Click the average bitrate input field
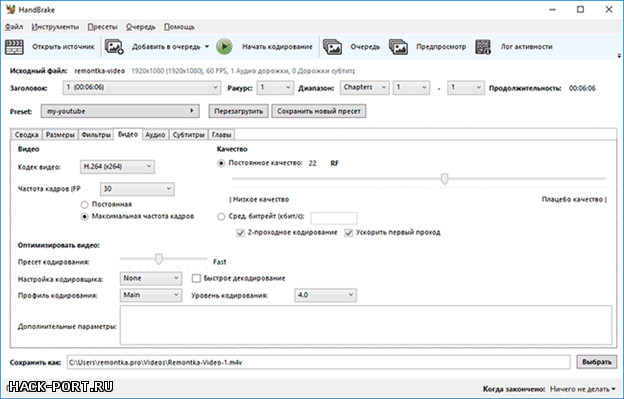The height and width of the screenshot is (399, 624). 334,218
